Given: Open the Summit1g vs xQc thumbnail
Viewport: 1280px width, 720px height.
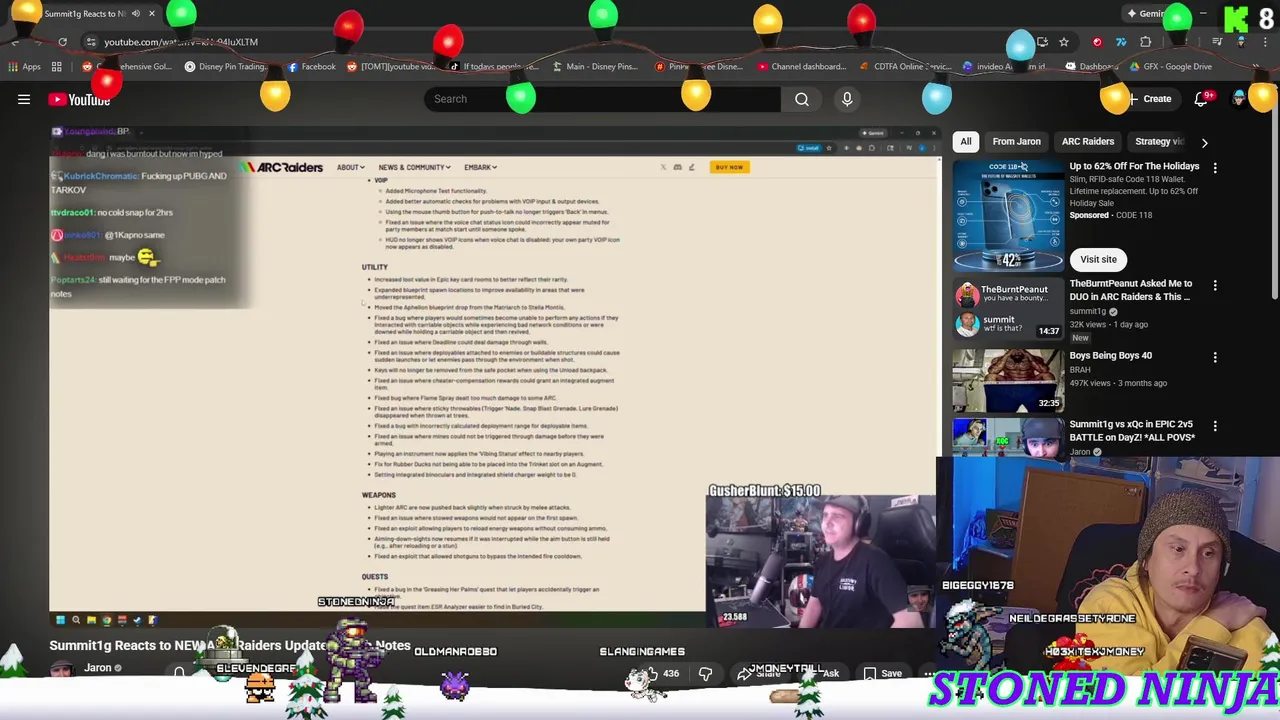Looking at the screenshot, I should [x=1008, y=438].
